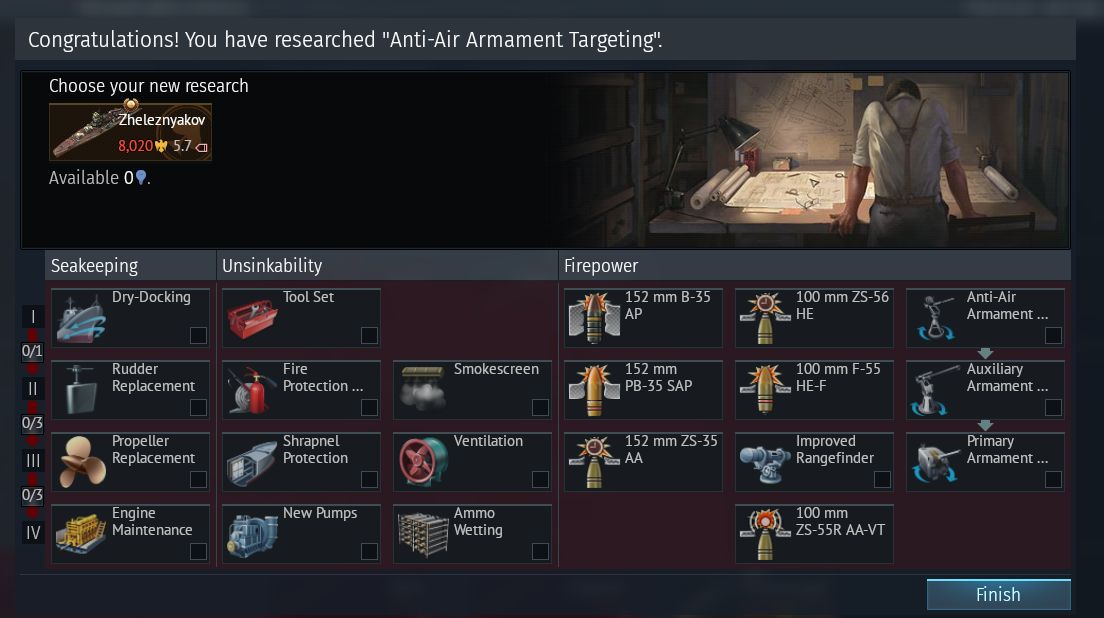Check the Engine Maintenance box
Screen dimensions: 1104x618
coord(199,551)
